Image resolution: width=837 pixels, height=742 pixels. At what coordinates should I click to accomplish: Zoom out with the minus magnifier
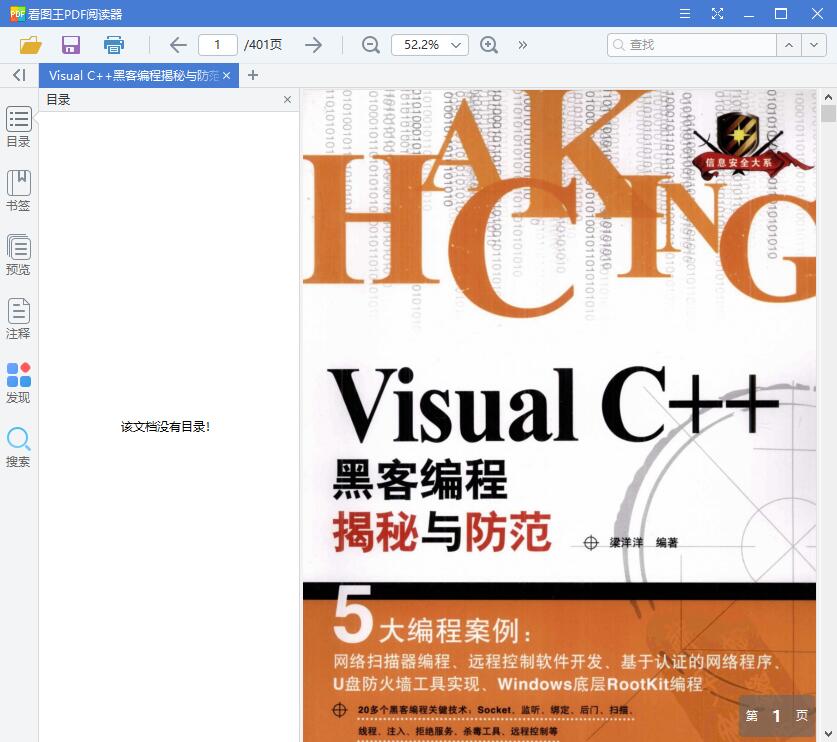(x=370, y=45)
